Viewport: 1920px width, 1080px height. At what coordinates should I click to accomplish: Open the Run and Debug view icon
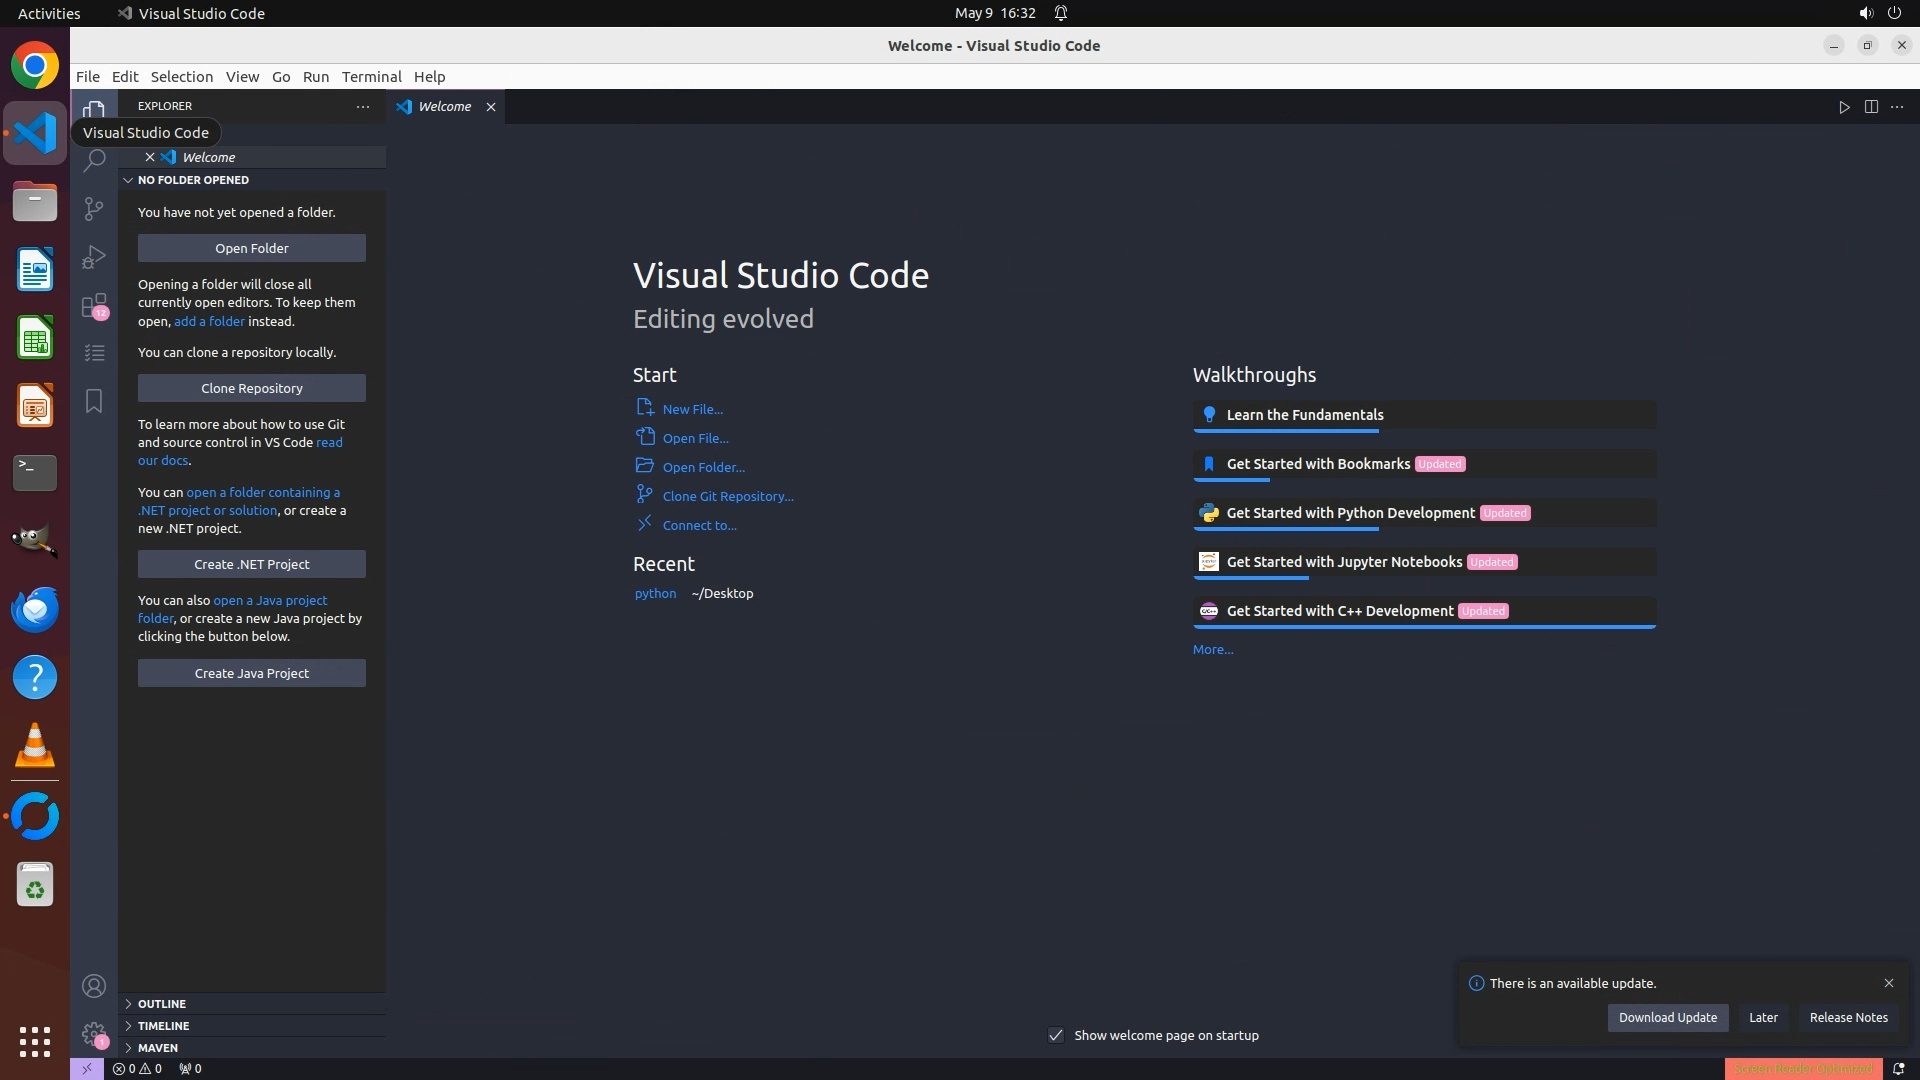click(x=94, y=257)
